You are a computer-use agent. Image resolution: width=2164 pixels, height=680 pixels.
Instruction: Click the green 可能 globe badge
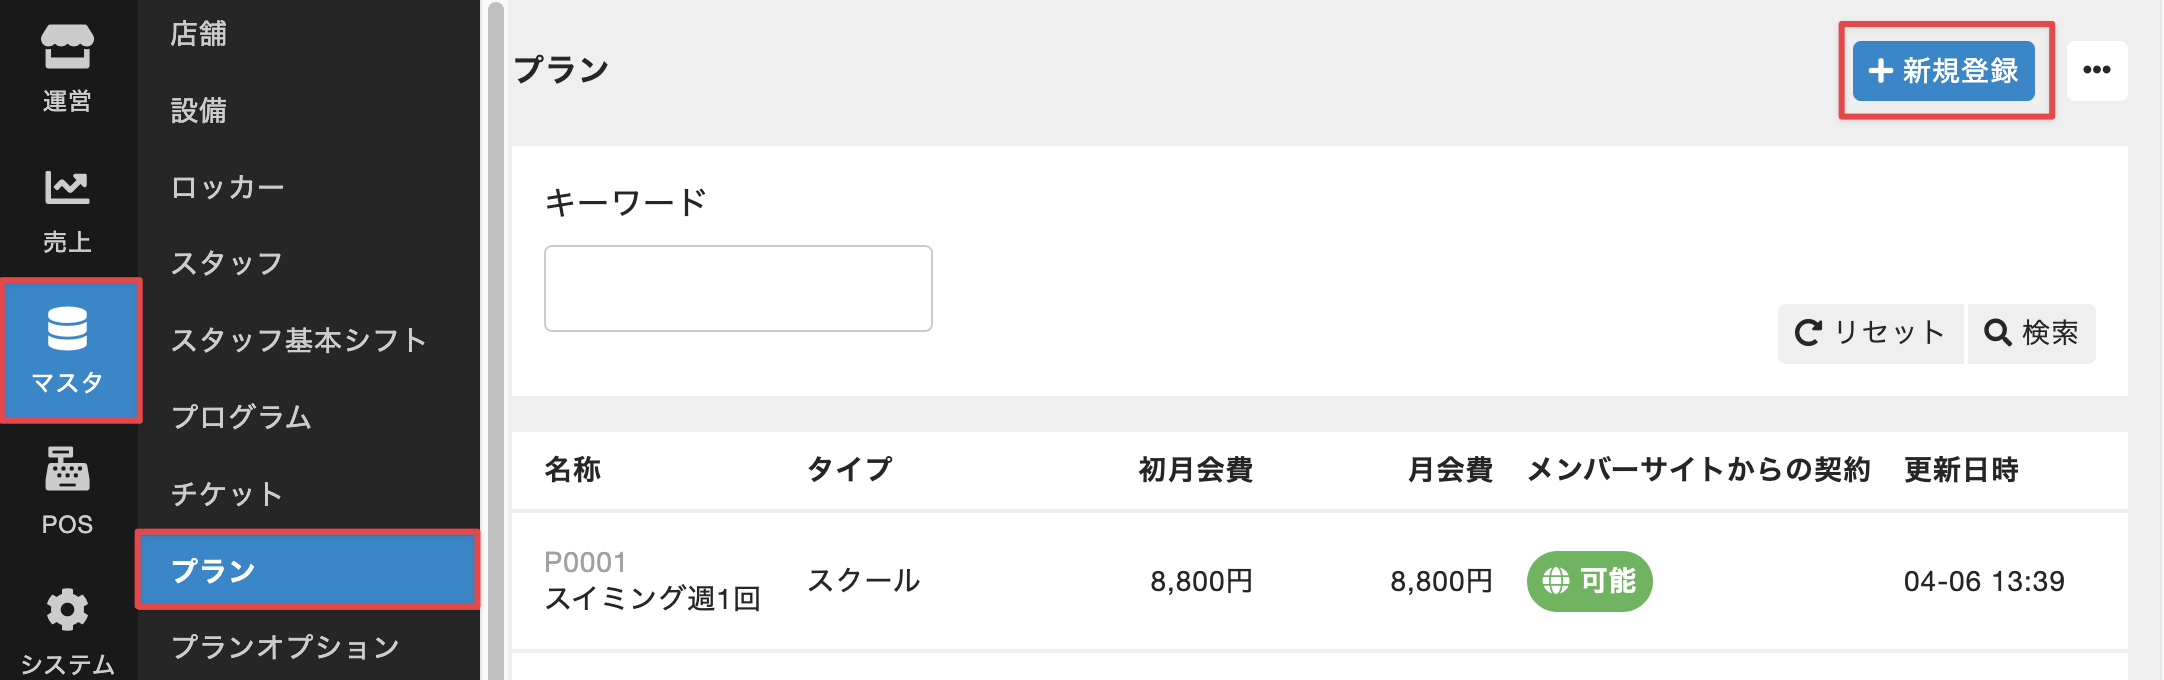click(x=1589, y=581)
